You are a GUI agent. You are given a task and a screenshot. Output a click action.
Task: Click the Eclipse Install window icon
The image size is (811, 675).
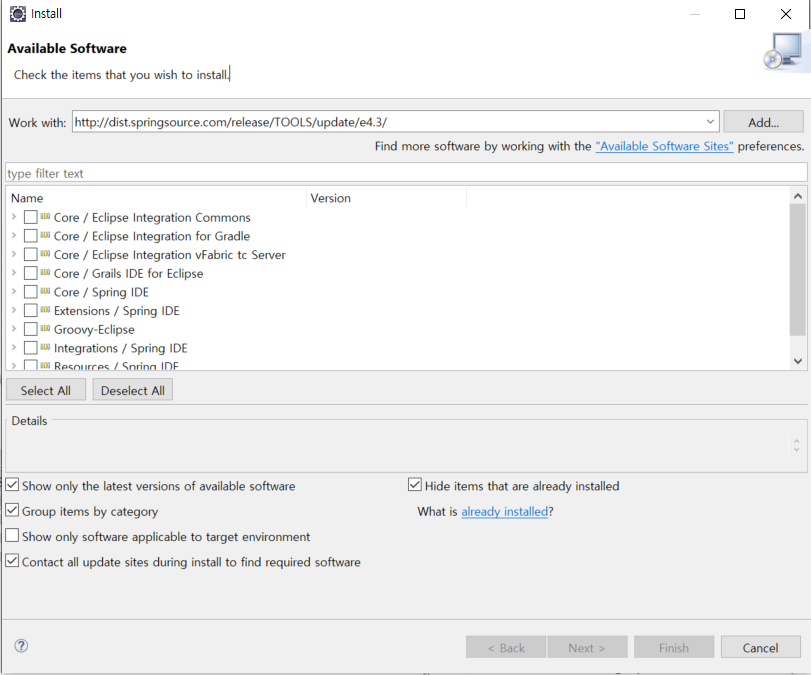pyautogui.click(x=18, y=14)
